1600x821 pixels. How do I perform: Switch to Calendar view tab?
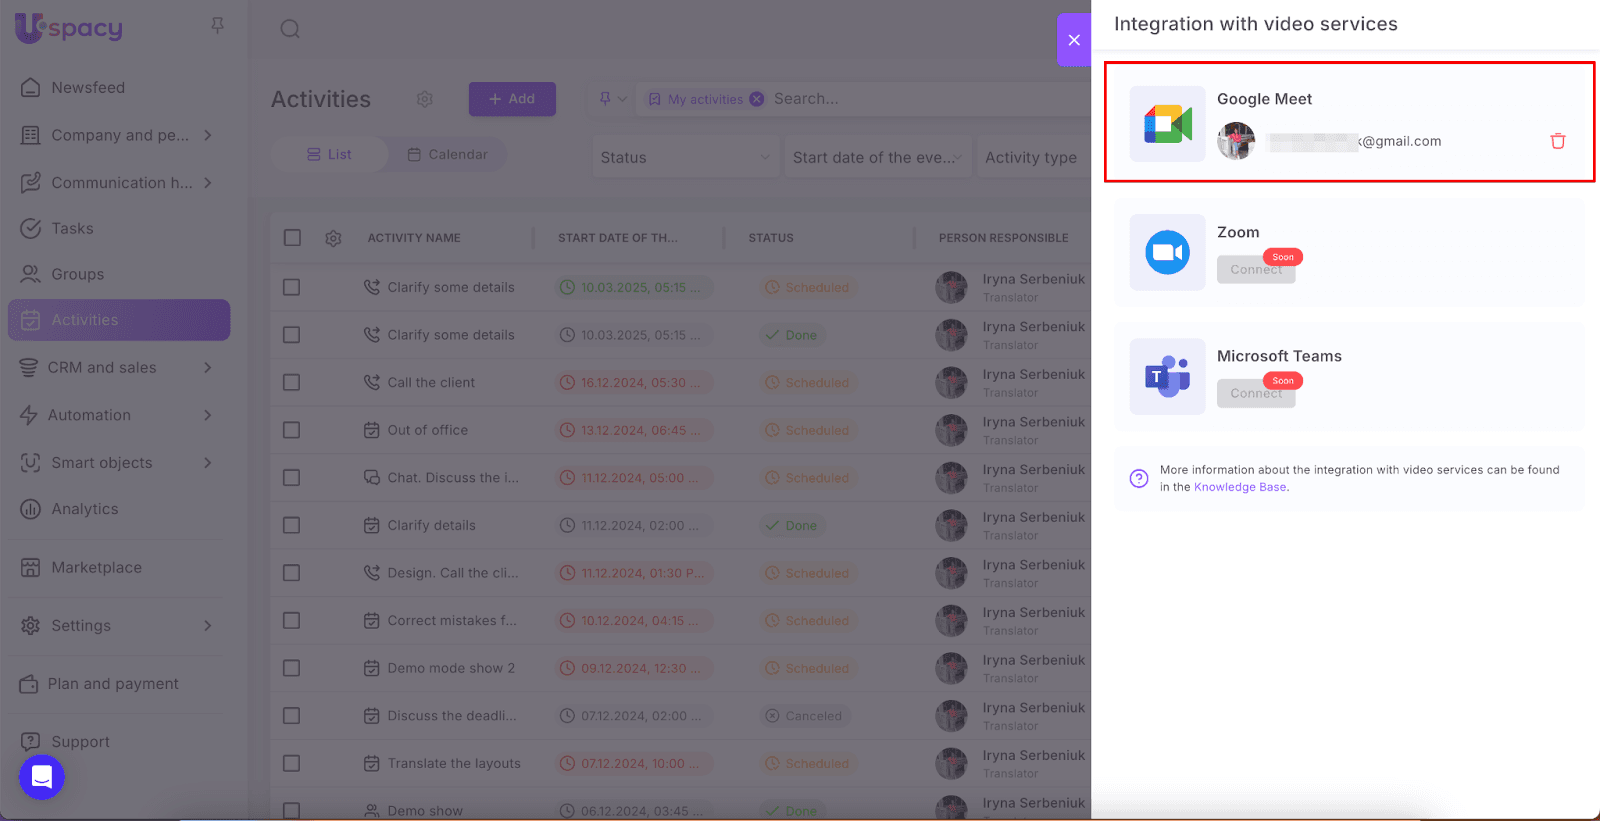447,154
